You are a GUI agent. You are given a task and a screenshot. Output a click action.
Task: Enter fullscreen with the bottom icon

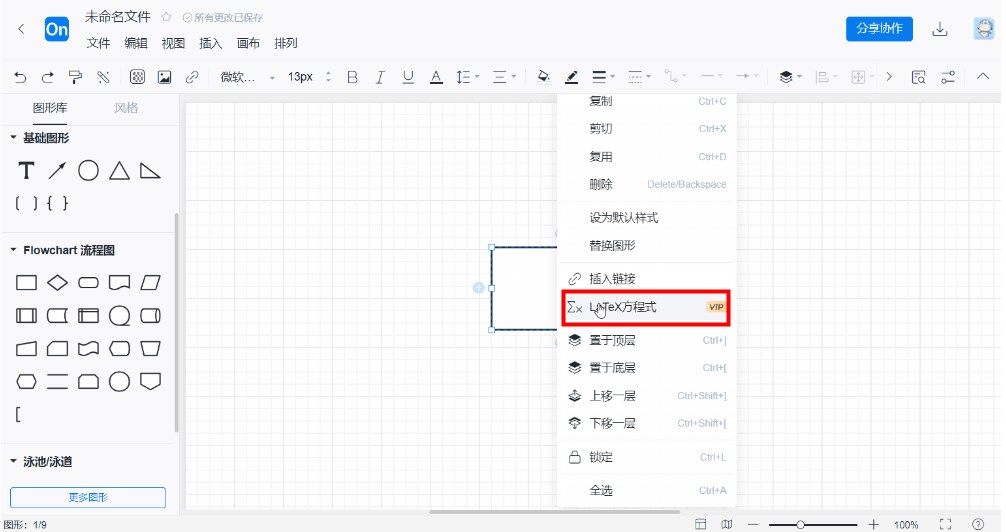(x=945, y=524)
